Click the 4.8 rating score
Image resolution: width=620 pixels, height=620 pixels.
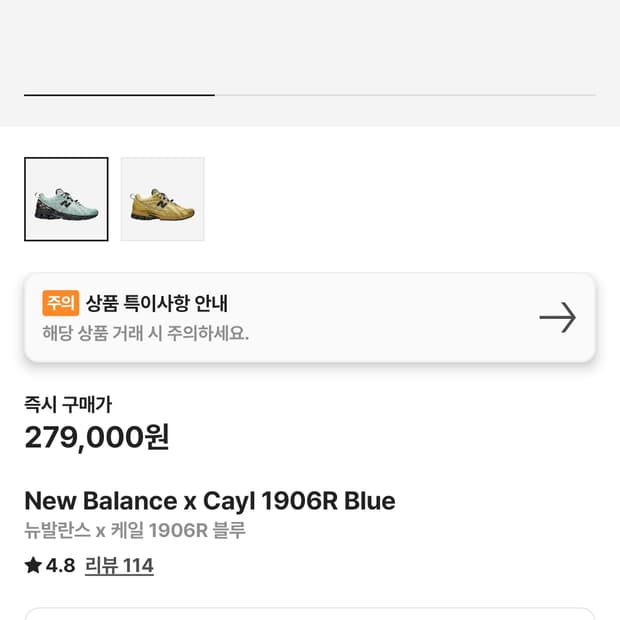60,566
